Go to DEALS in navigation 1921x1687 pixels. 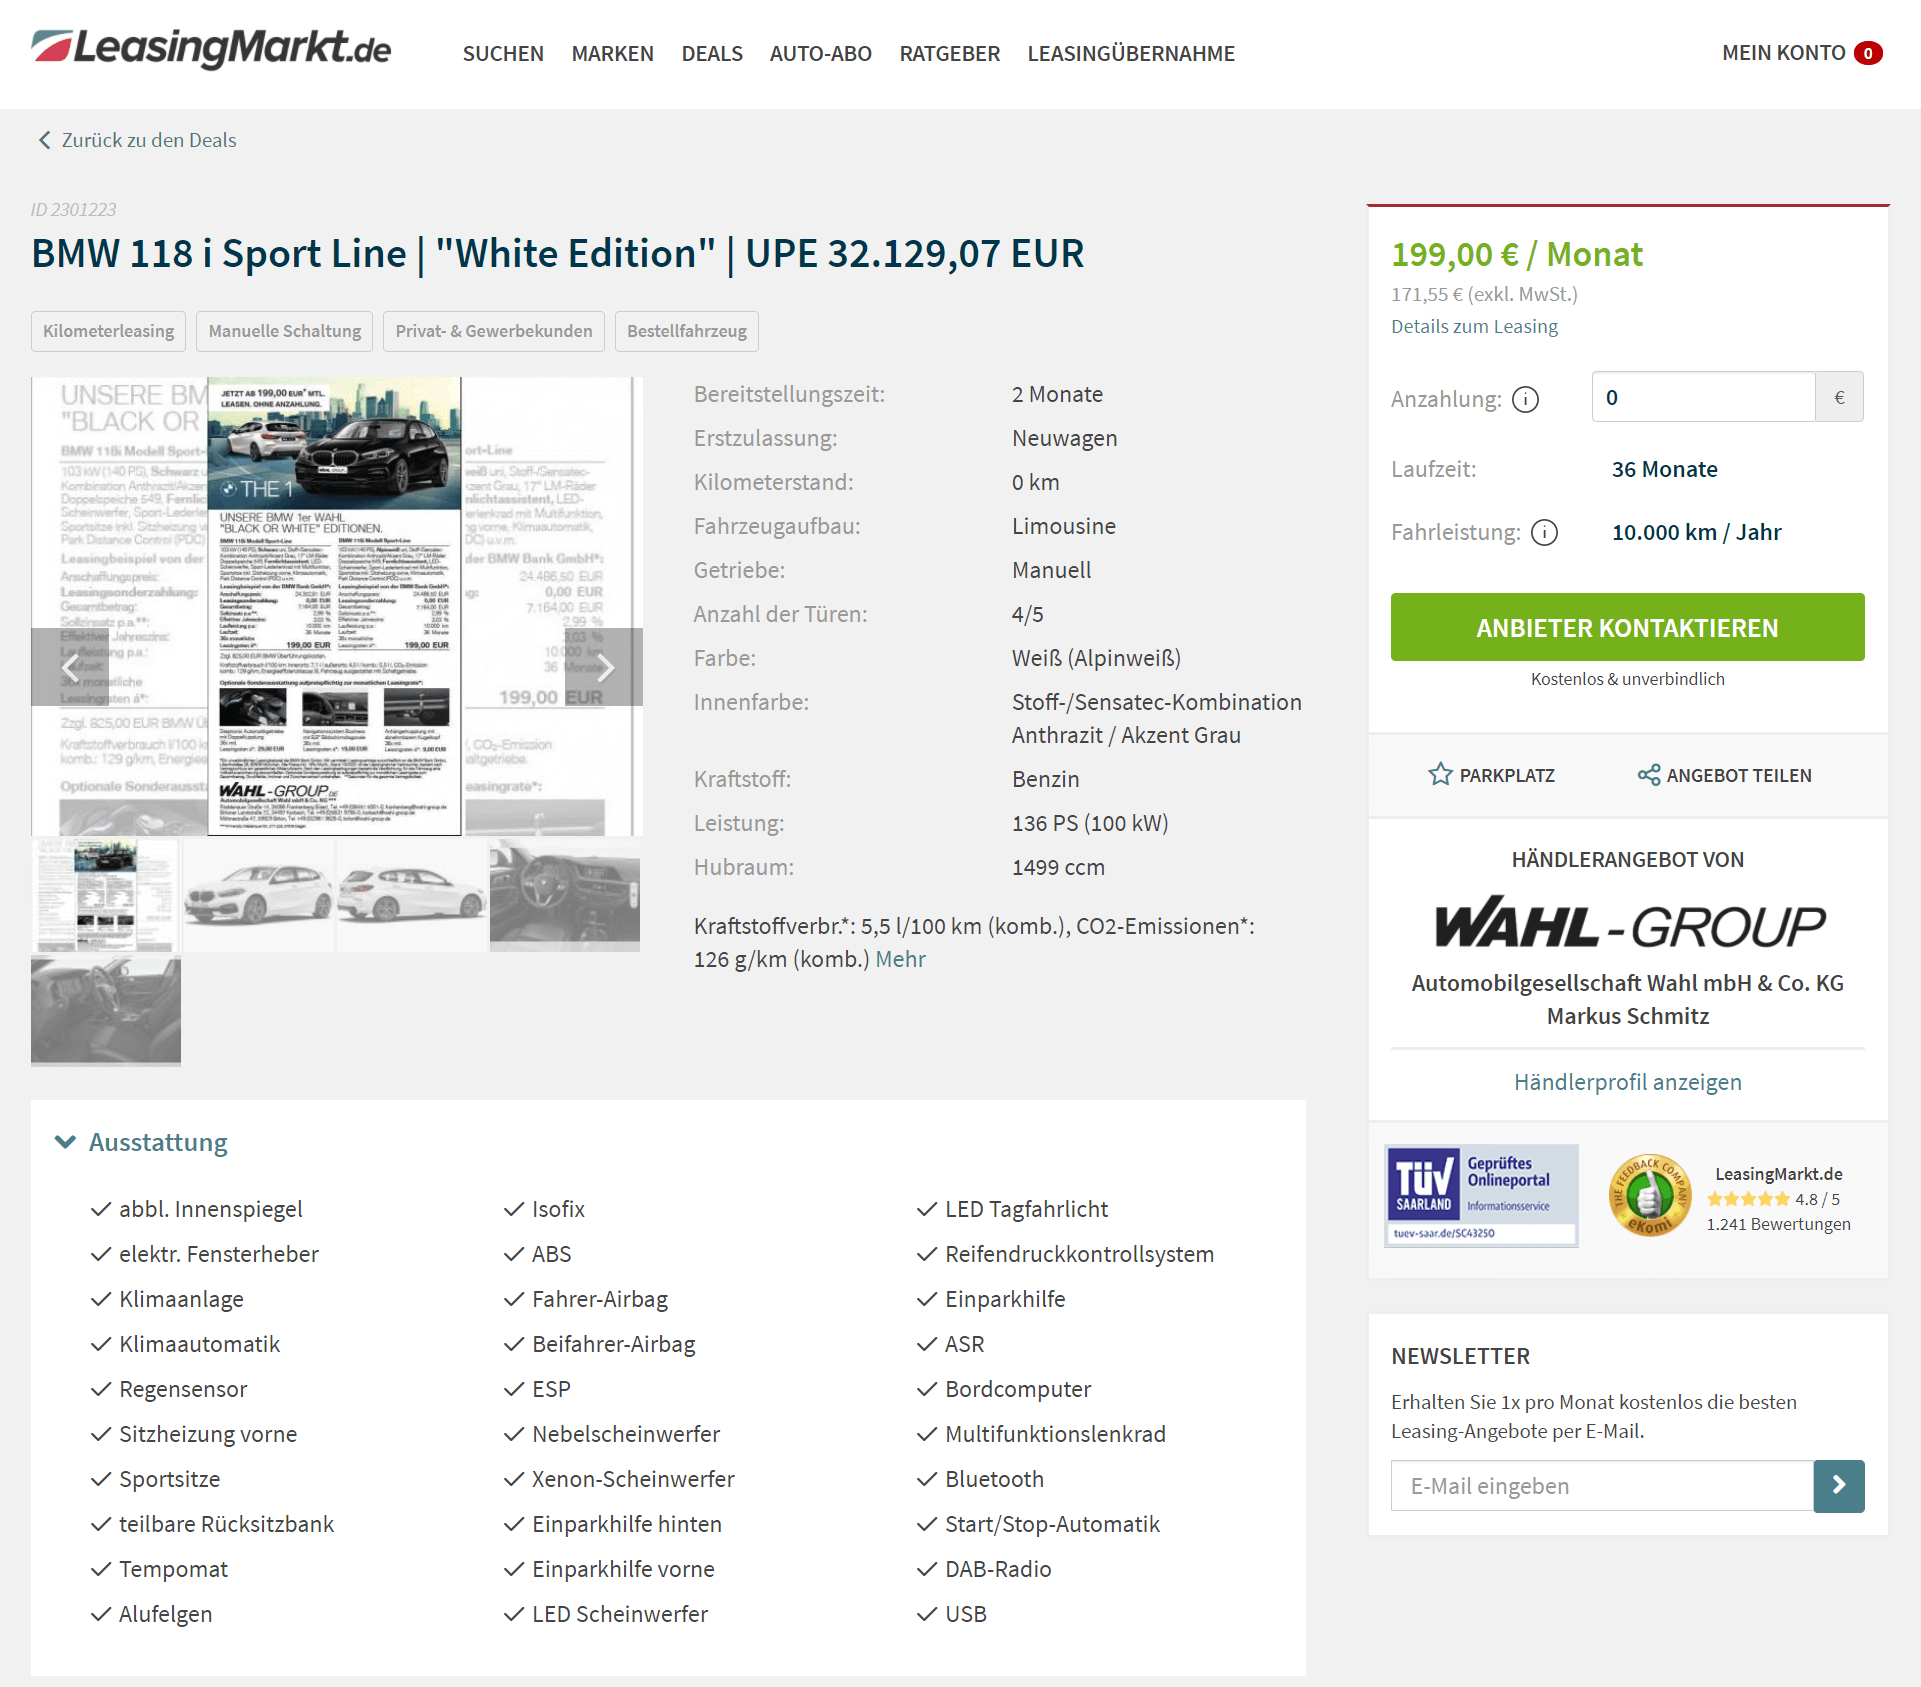(x=712, y=54)
